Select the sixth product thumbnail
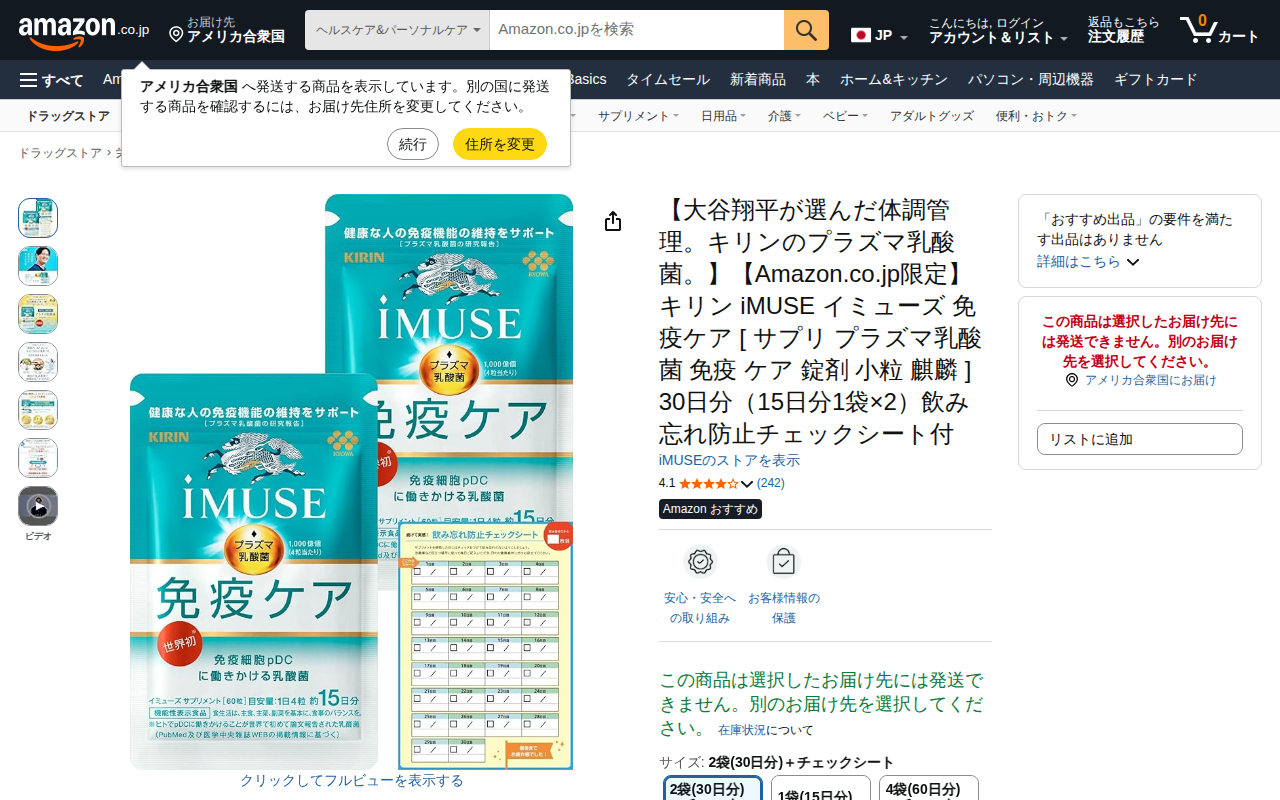 [38, 458]
